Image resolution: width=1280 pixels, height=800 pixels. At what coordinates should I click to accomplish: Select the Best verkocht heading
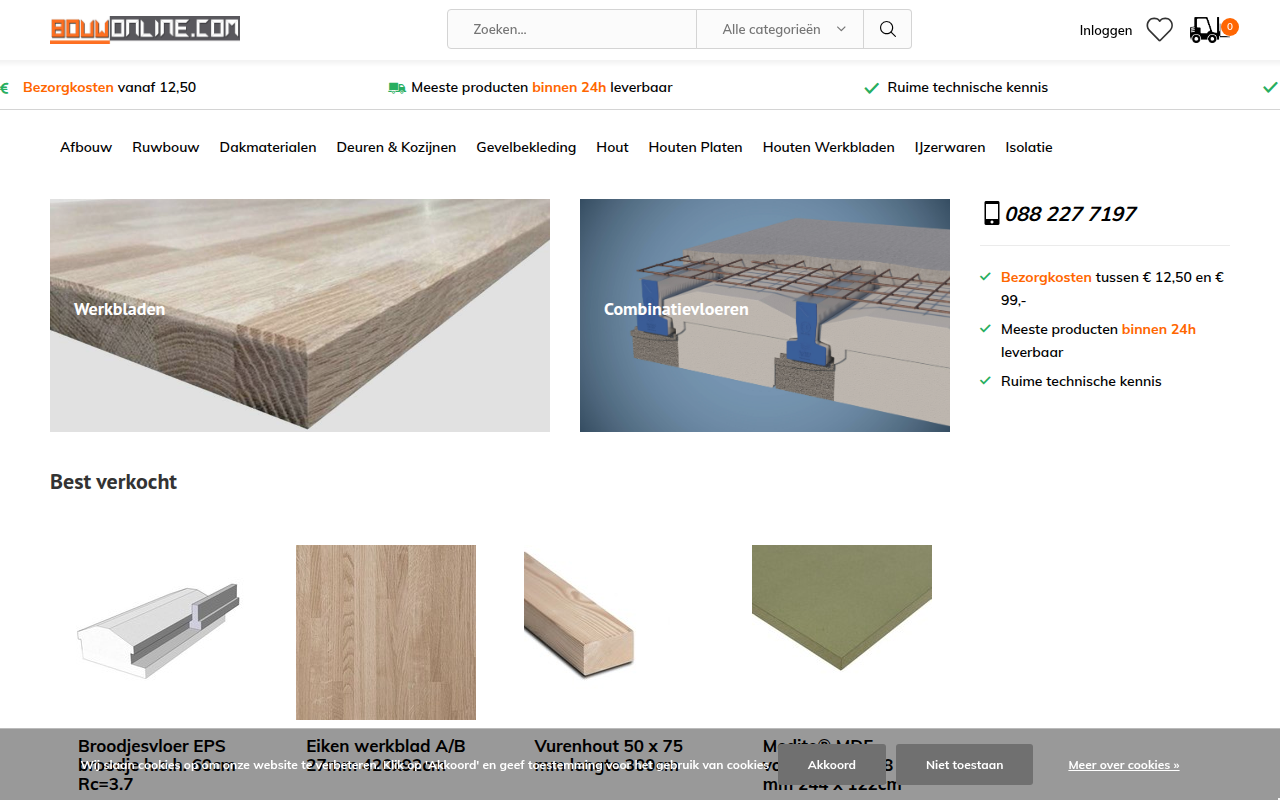113,481
